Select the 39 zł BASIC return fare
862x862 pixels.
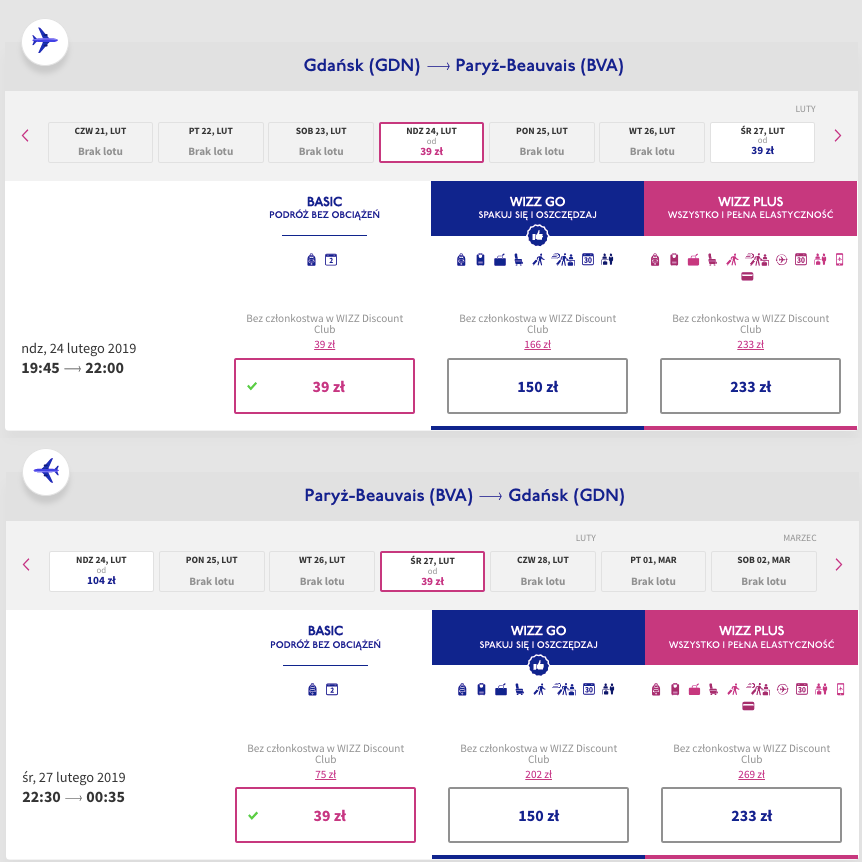coord(325,815)
